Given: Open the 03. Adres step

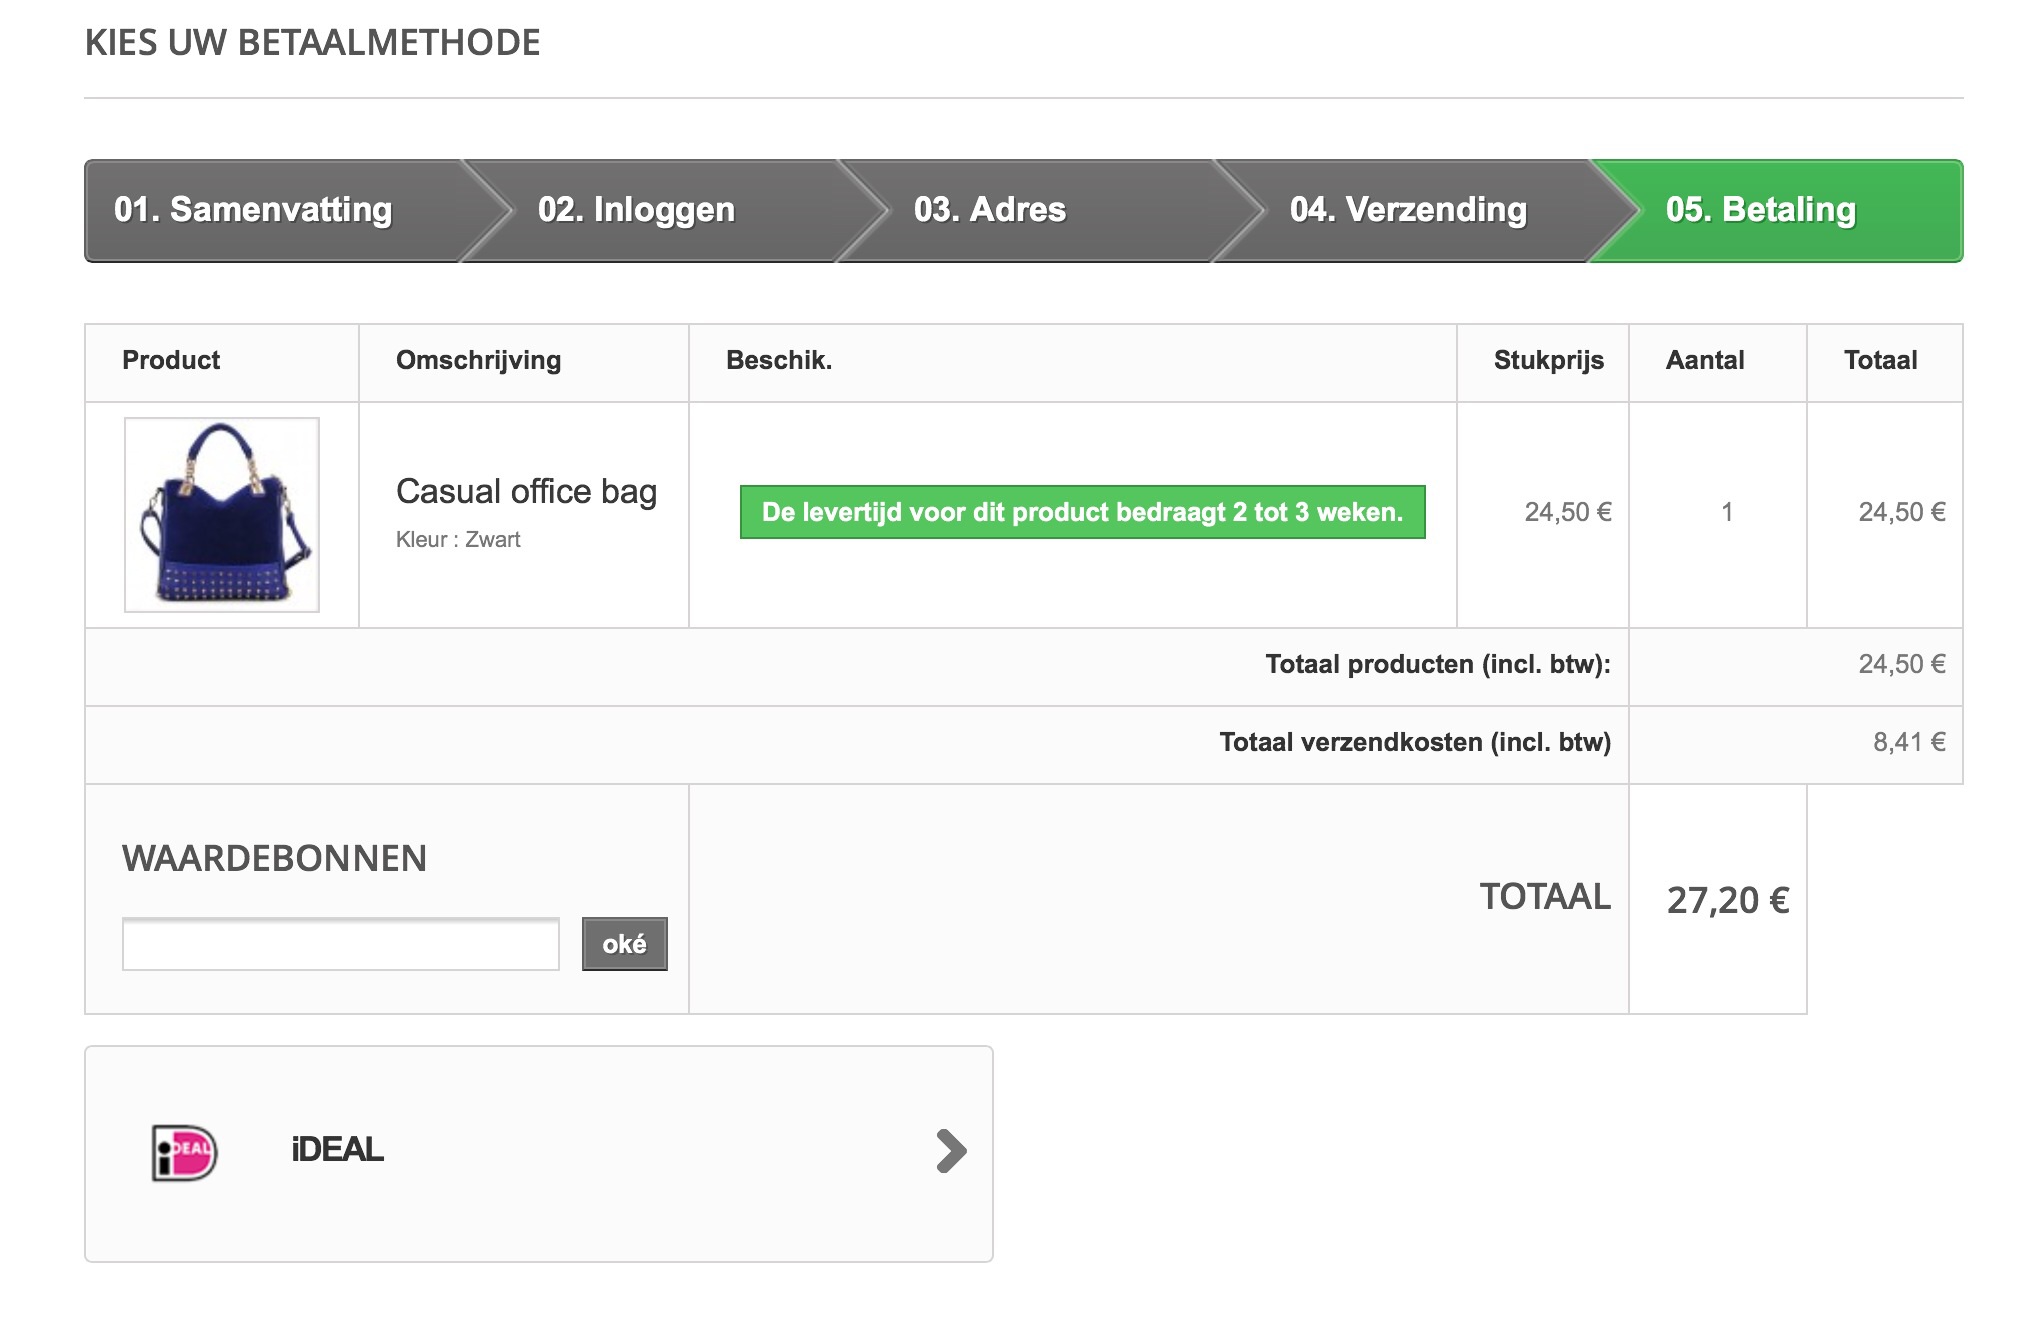Looking at the screenshot, I should [989, 210].
